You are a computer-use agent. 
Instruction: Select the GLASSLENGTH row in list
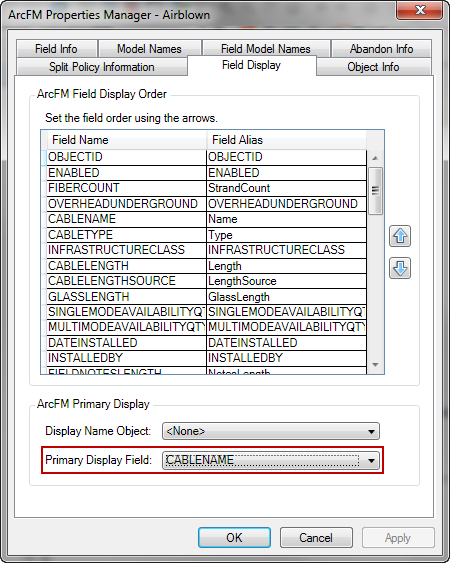tap(207, 297)
